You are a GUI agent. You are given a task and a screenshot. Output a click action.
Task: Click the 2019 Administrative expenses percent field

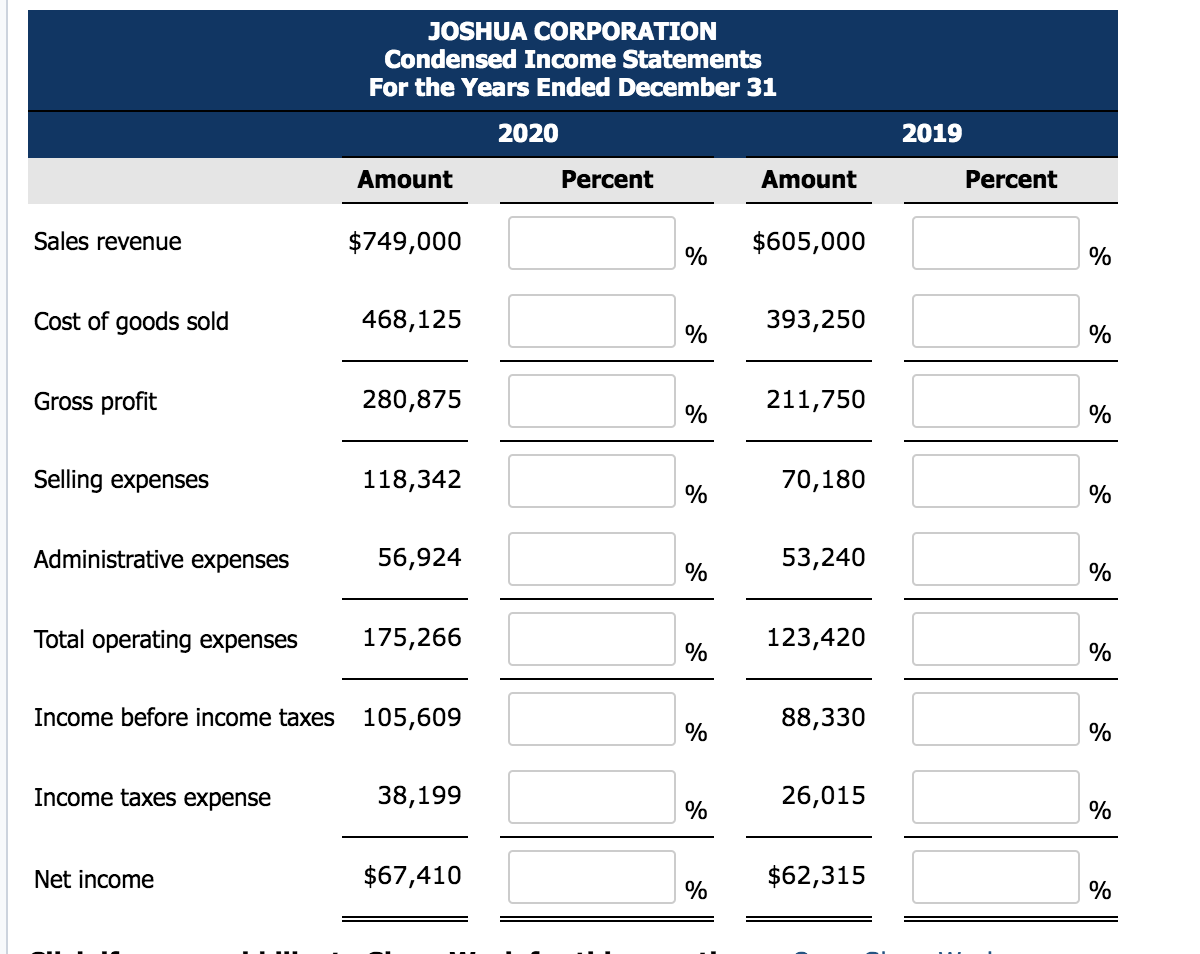pyautogui.click(x=995, y=559)
